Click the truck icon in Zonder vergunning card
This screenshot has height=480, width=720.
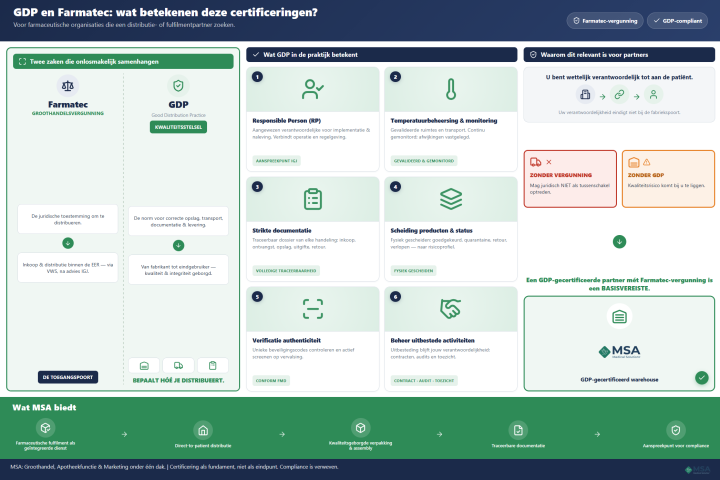[535, 162]
